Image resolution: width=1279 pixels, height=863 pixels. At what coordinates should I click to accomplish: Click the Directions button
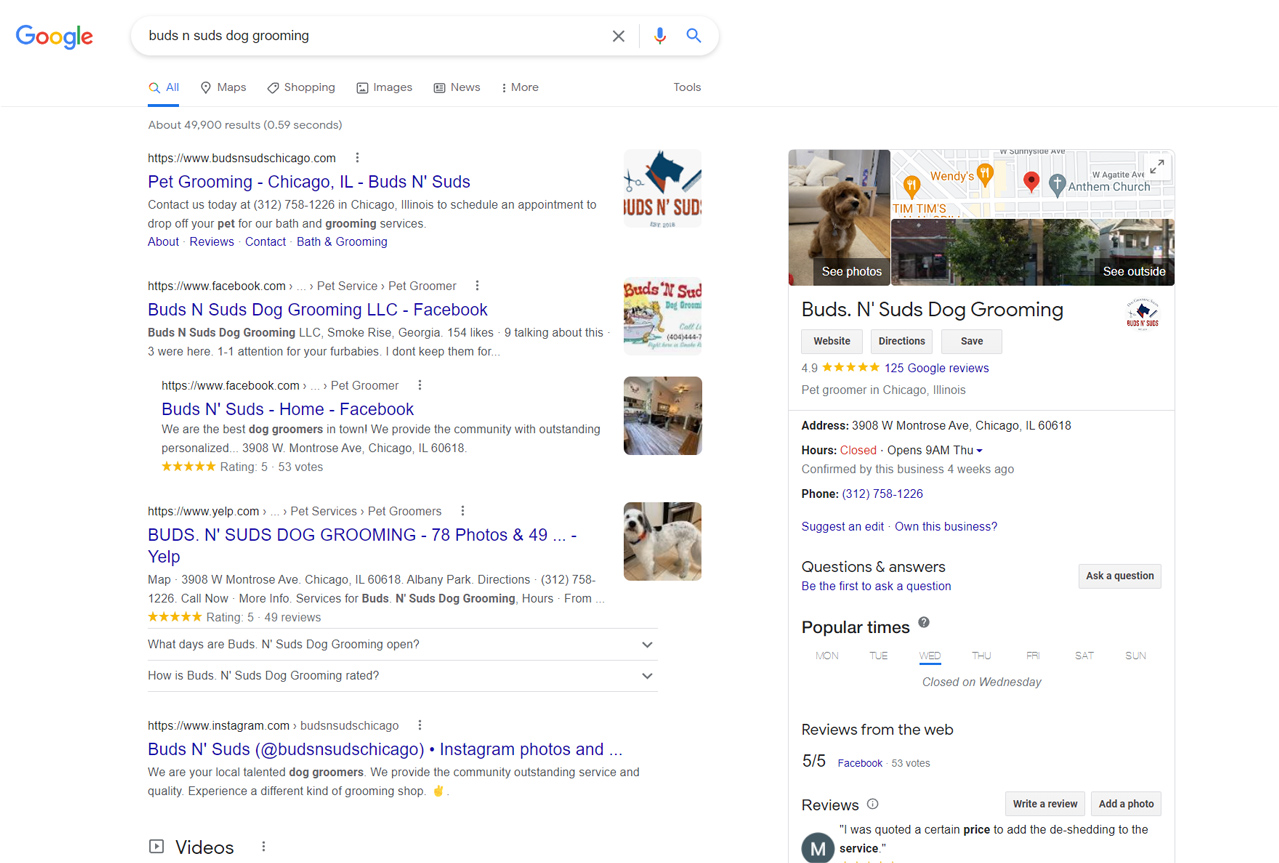[902, 341]
